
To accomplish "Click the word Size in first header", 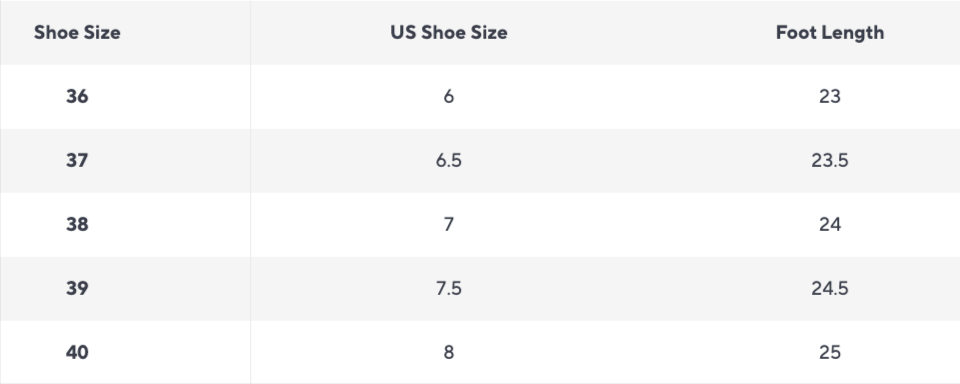I will click(103, 32).
